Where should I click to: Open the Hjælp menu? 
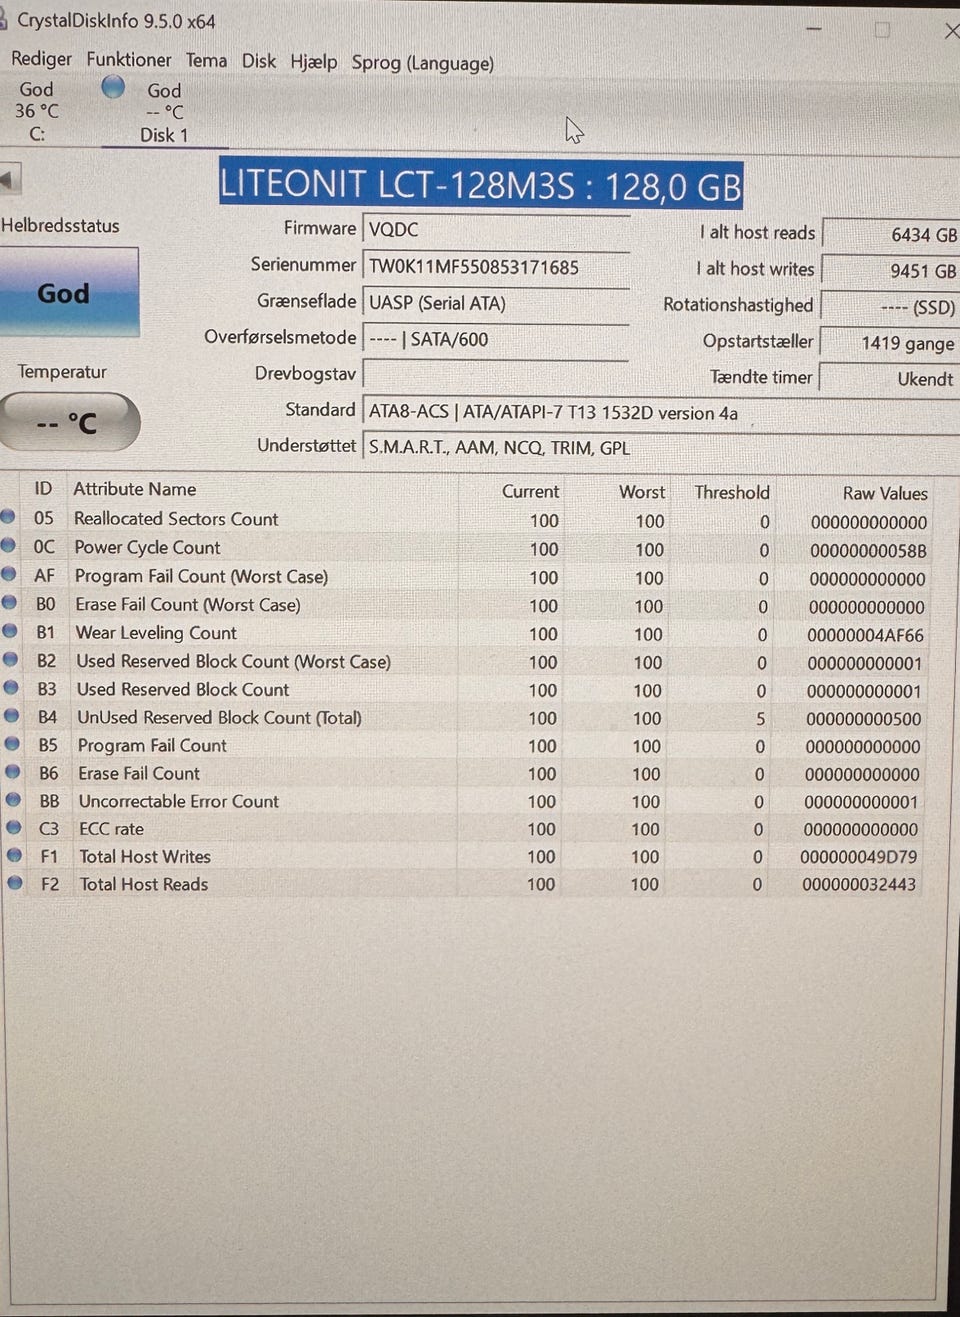tap(314, 62)
